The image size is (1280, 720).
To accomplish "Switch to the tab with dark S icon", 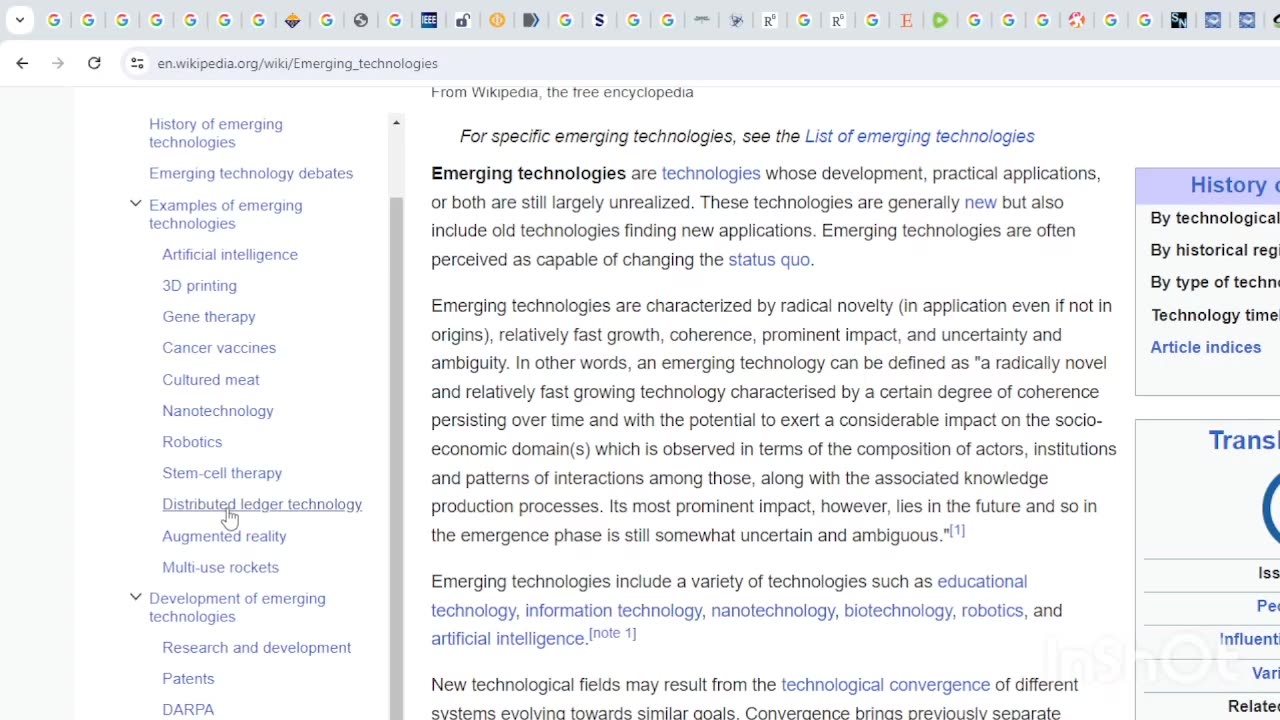I will coord(599,20).
